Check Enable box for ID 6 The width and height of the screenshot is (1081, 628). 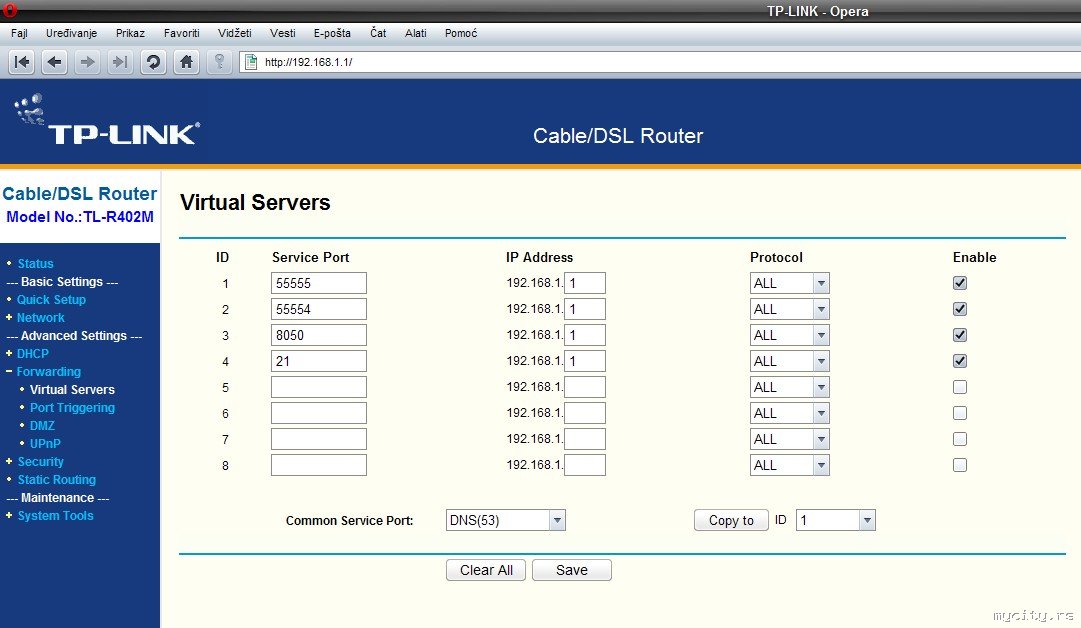click(960, 413)
